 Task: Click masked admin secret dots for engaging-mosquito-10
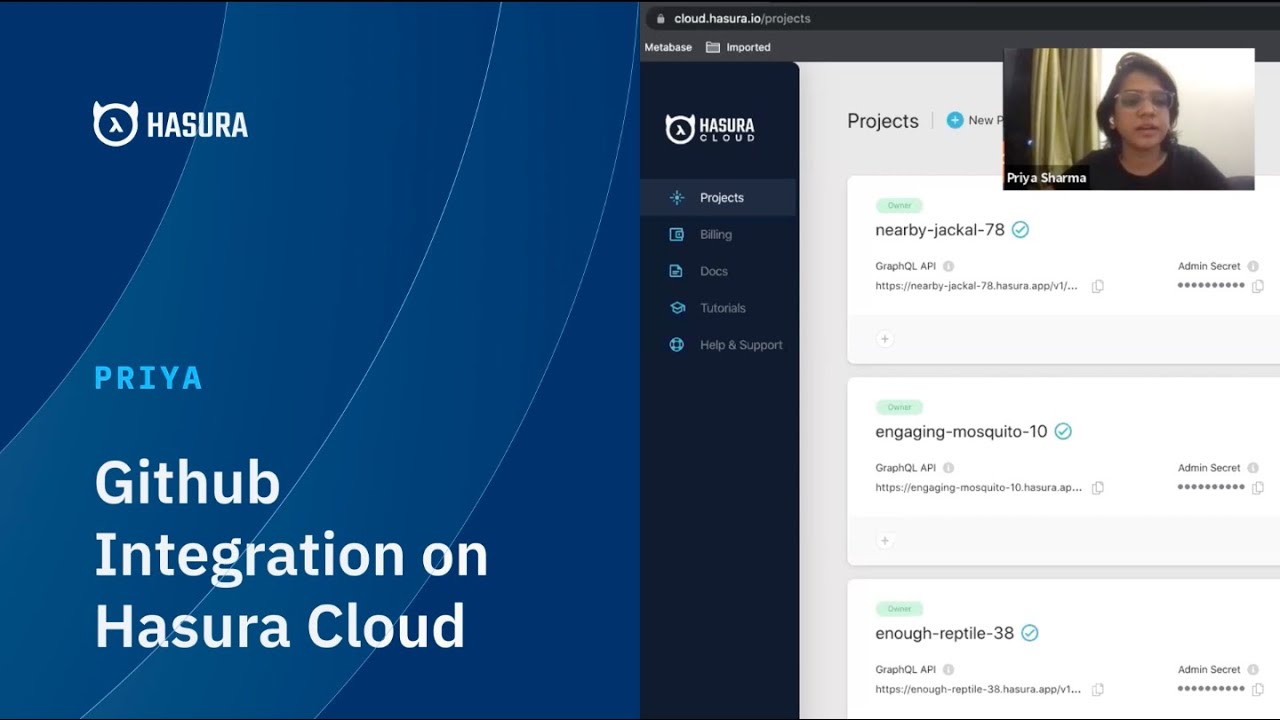coord(1211,488)
